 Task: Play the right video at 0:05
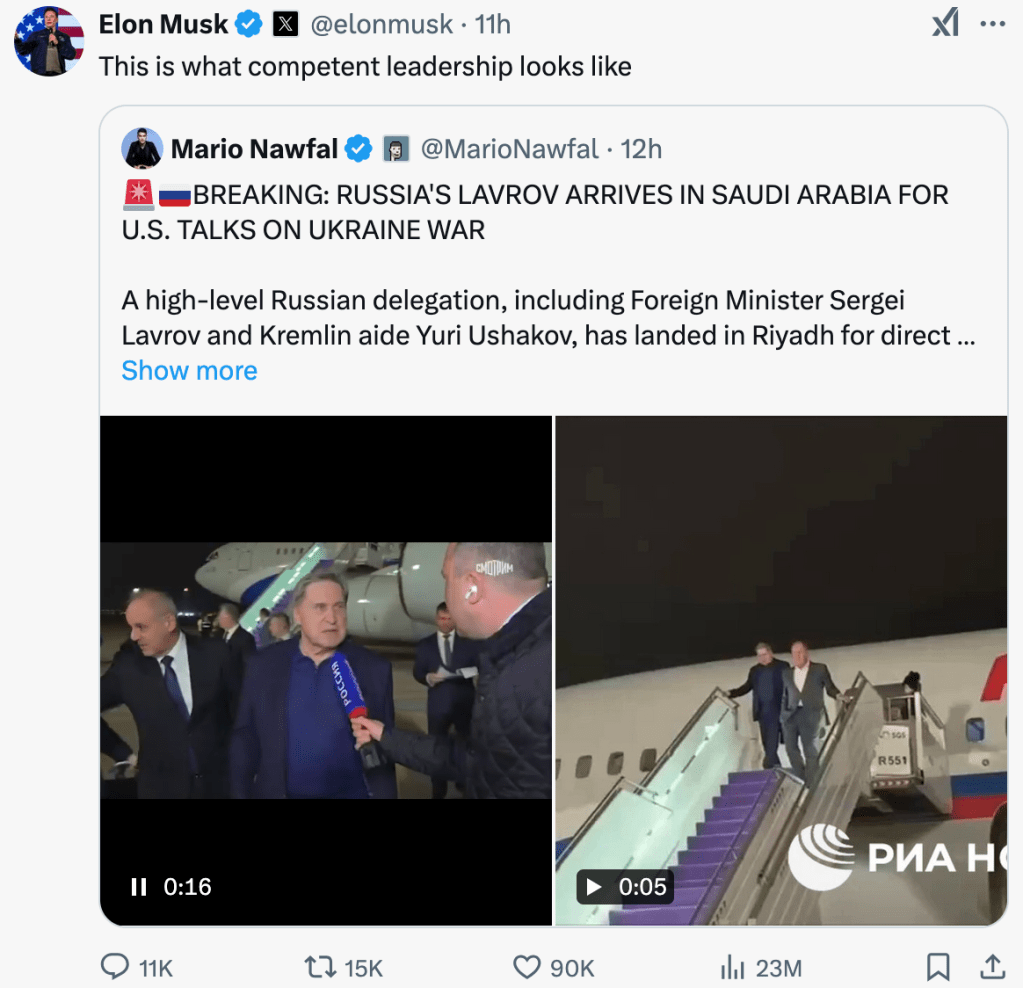pos(594,886)
